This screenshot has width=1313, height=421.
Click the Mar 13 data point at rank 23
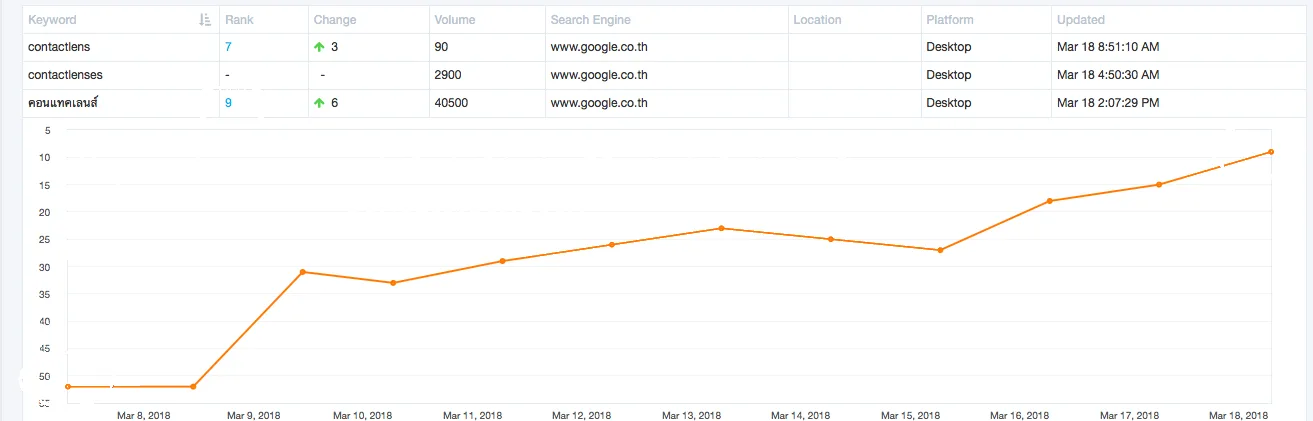click(721, 228)
